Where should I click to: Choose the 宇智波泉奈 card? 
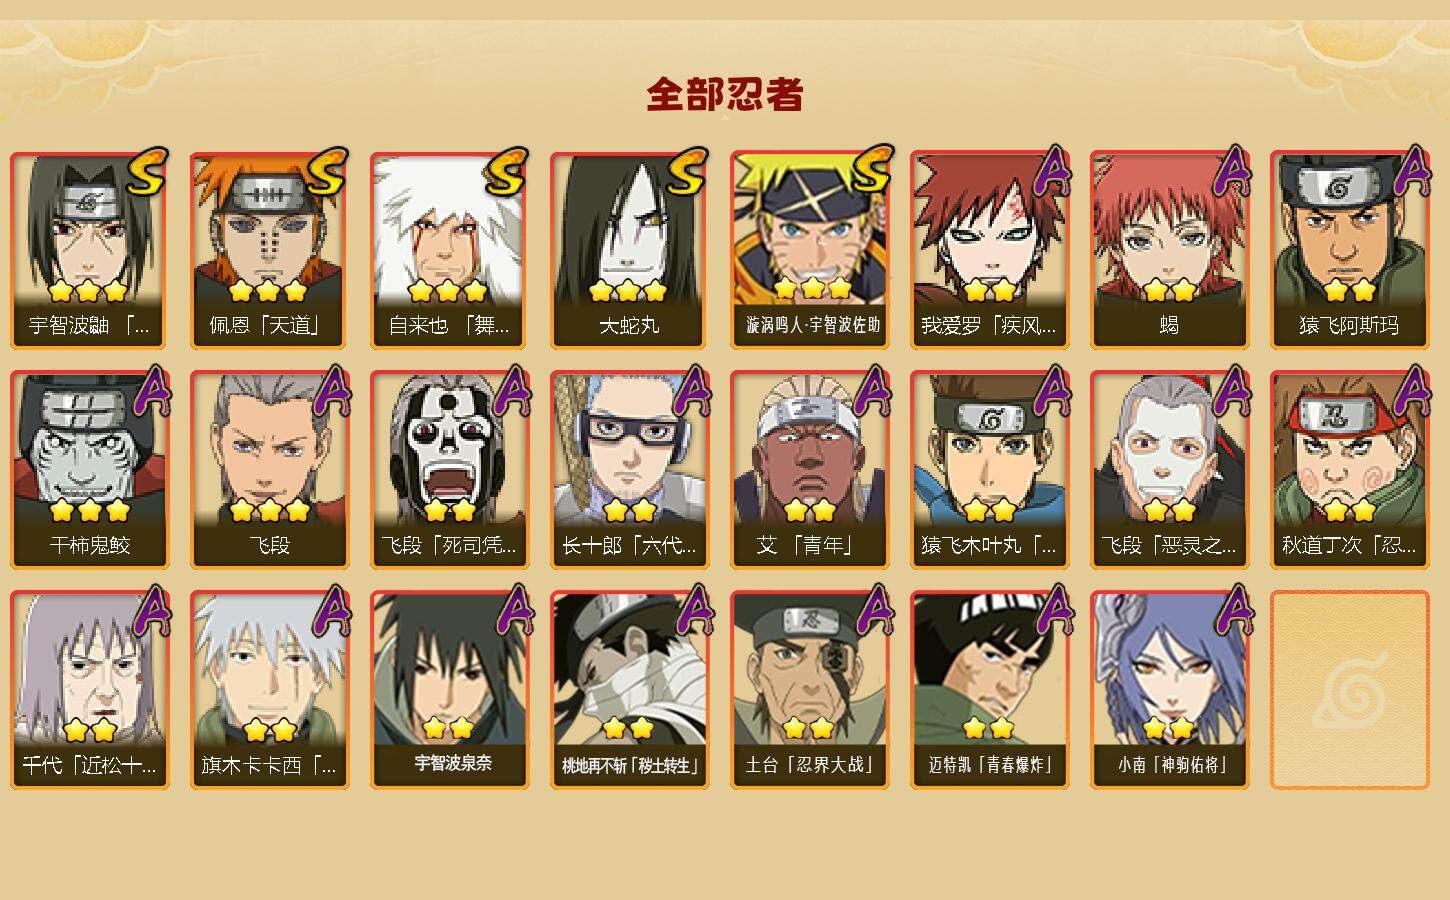(x=449, y=690)
